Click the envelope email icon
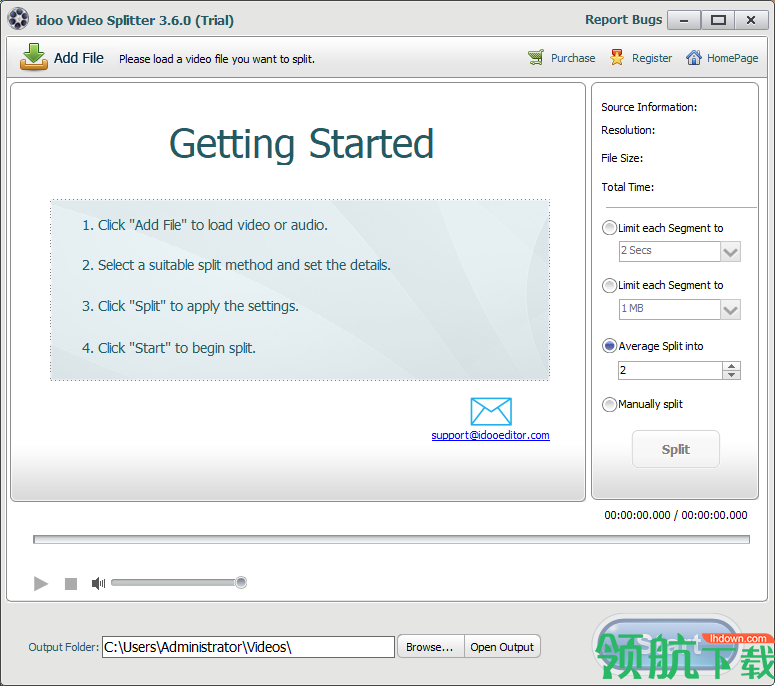The height and width of the screenshot is (686, 775). click(491, 411)
